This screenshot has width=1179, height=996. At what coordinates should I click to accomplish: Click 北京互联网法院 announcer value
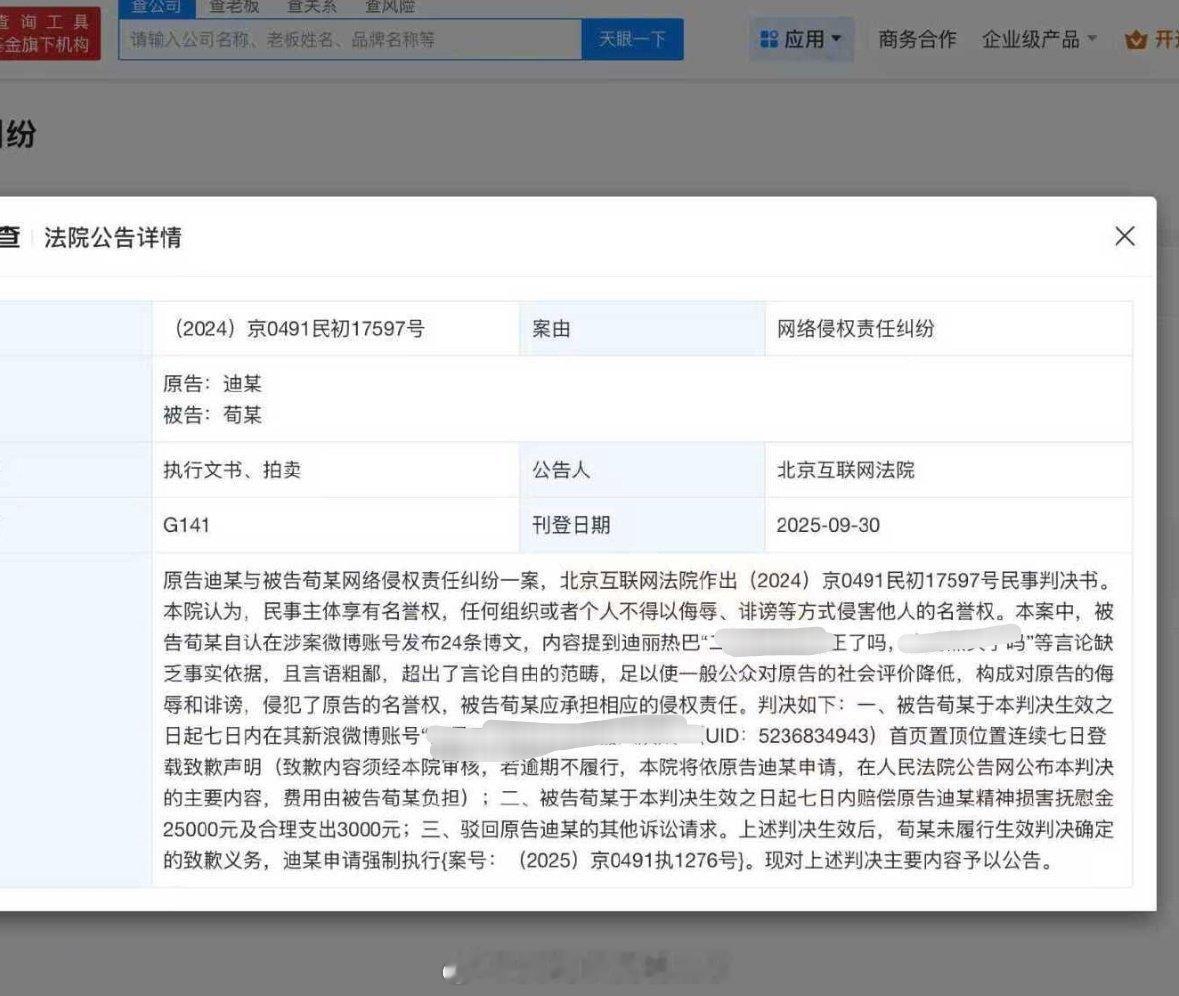(845, 469)
